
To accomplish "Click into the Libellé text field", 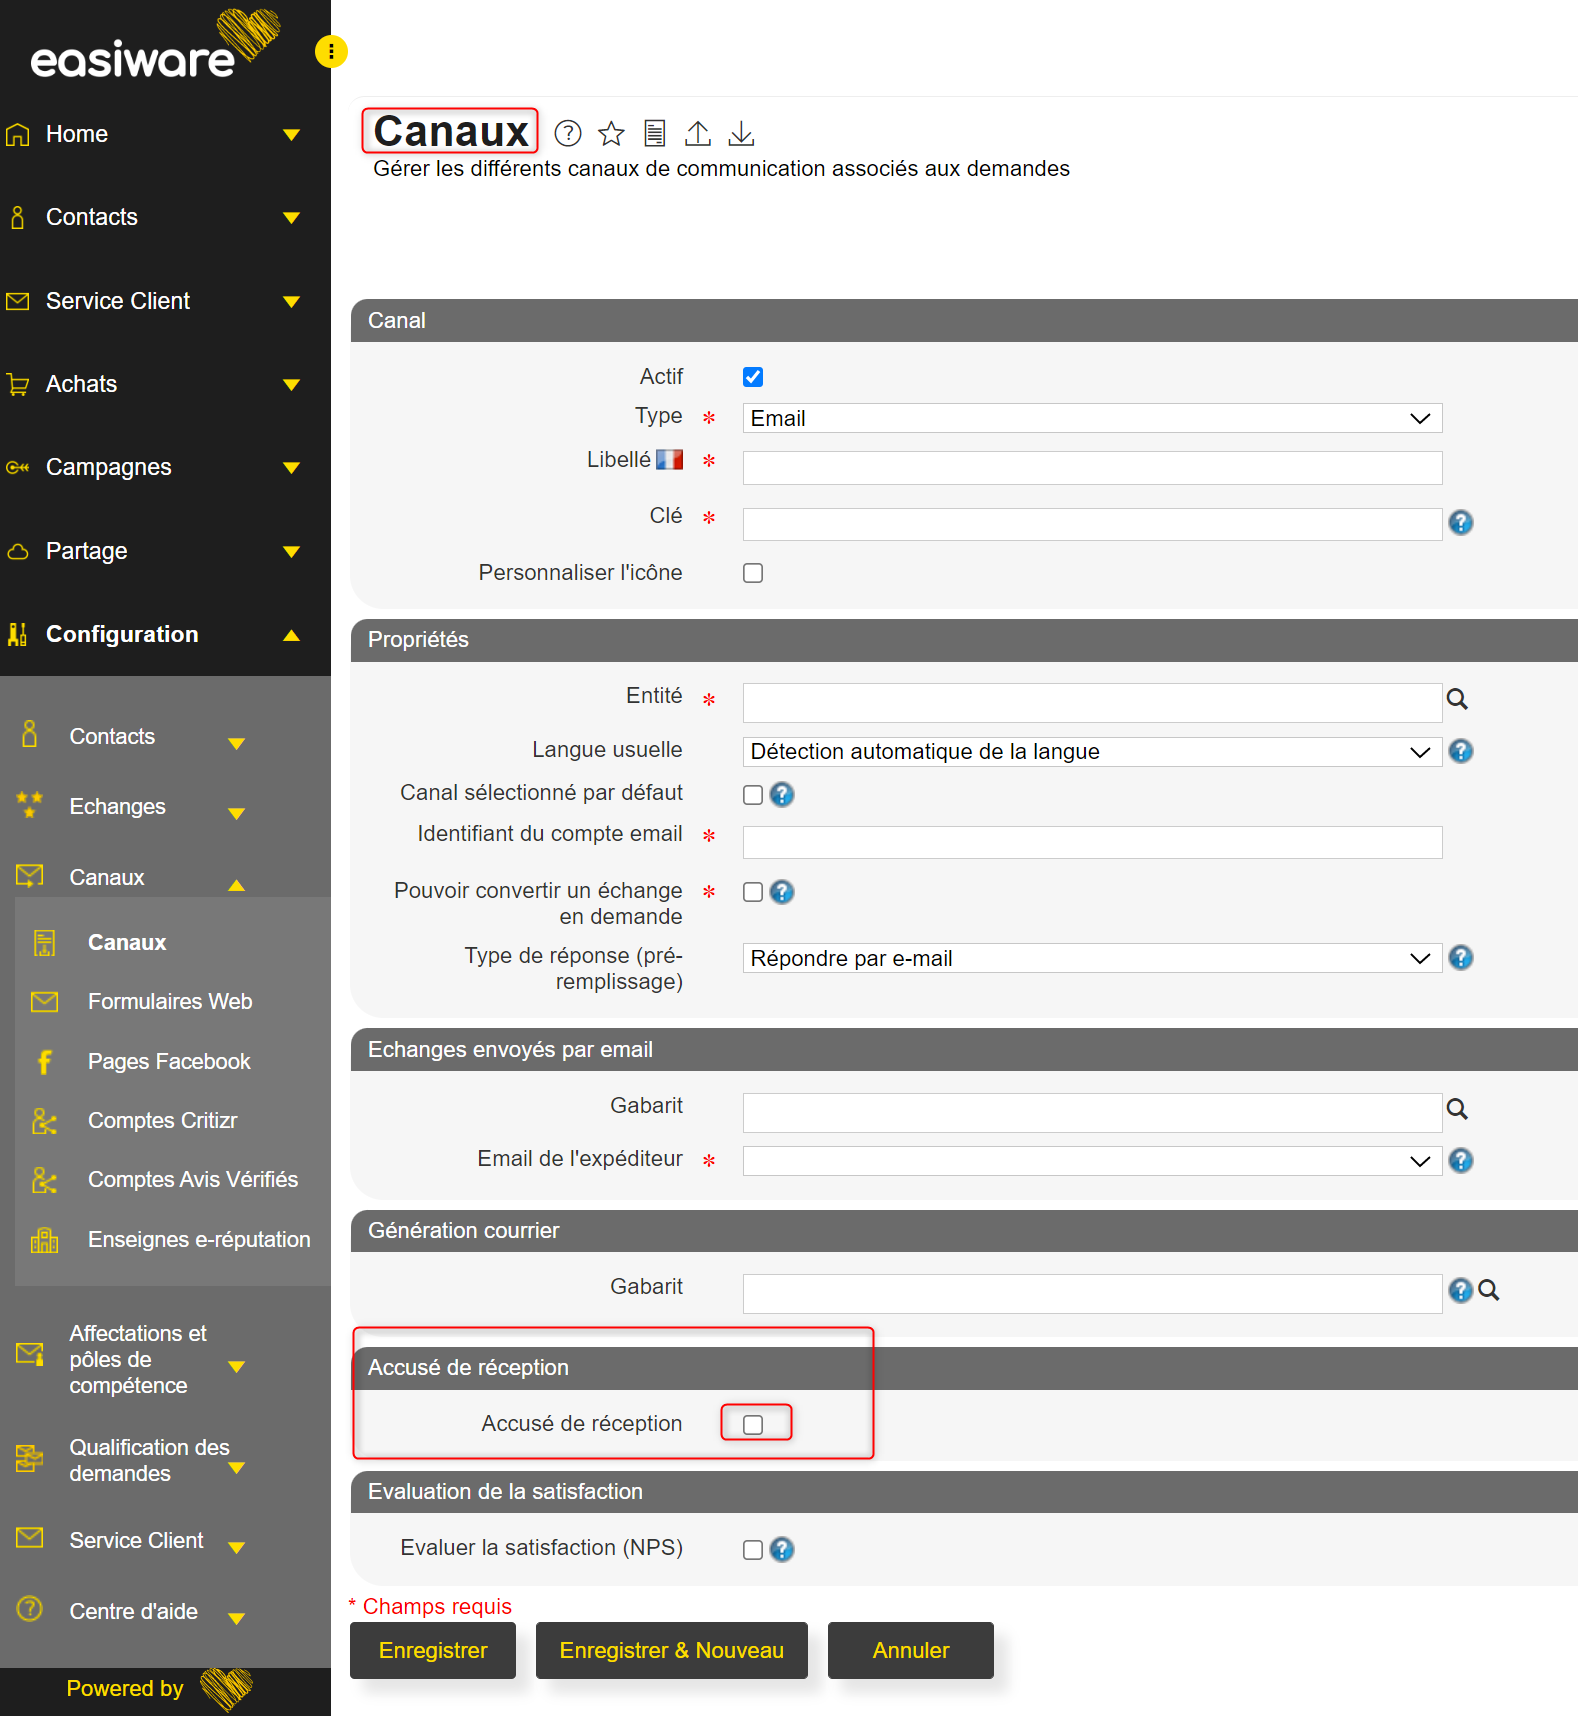I will [1091, 468].
